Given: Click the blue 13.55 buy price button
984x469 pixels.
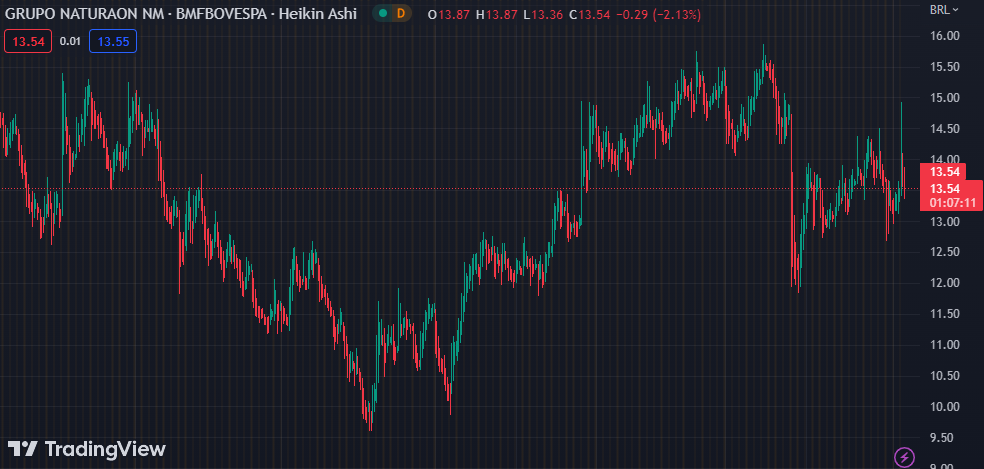Looking at the screenshot, I should coord(113,41).
